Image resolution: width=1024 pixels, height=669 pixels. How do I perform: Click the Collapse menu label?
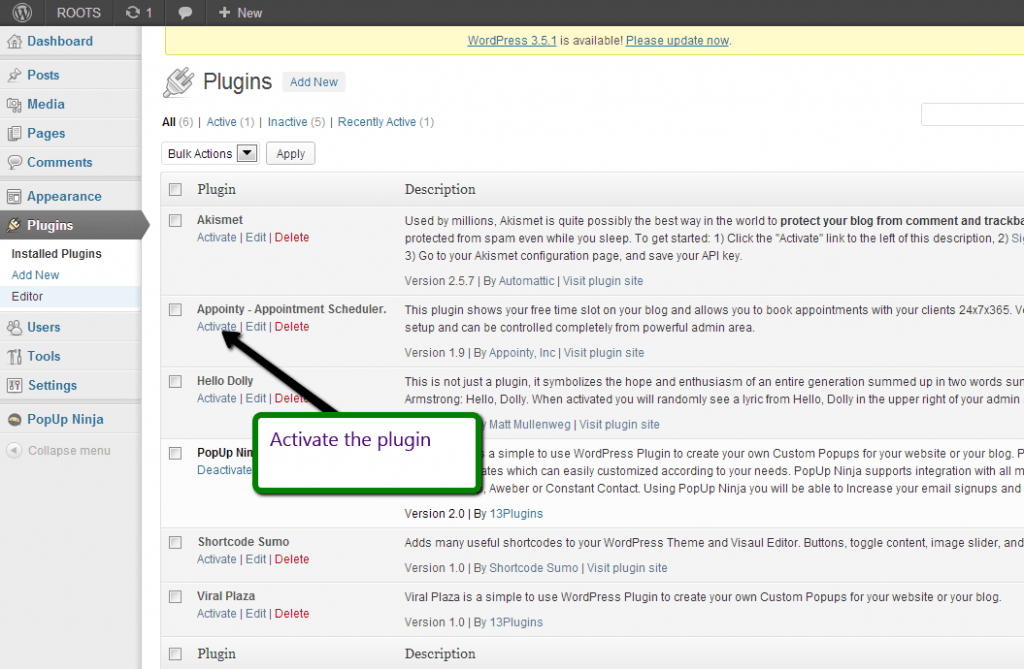click(x=69, y=451)
